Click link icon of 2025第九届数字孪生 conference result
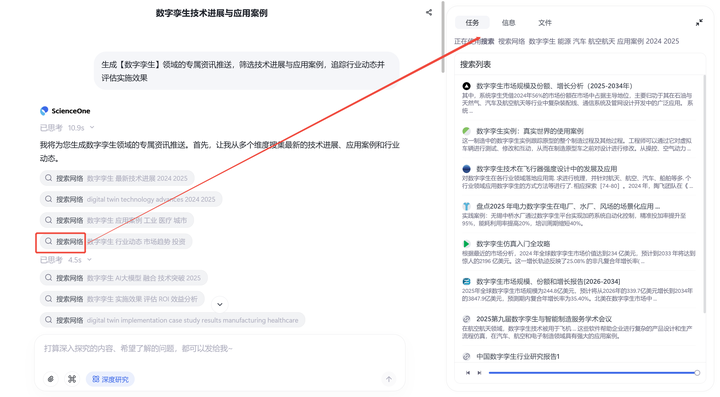The width and height of the screenshot is (720, 397). [466, 319]
